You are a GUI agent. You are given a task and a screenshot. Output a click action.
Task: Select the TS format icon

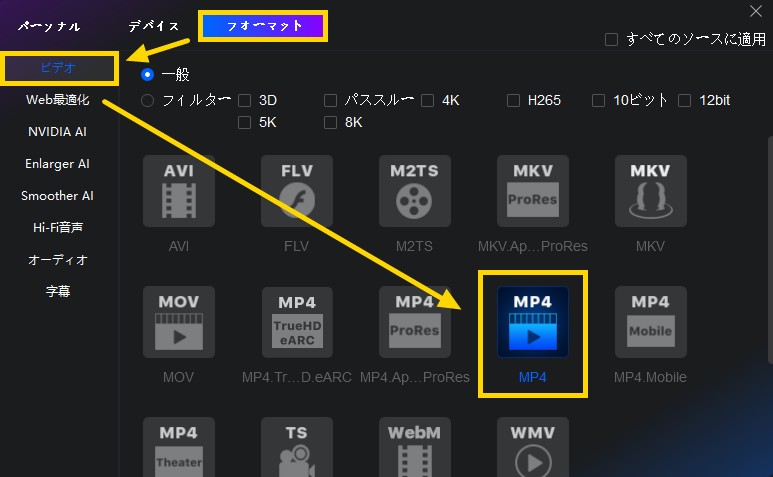297,447
